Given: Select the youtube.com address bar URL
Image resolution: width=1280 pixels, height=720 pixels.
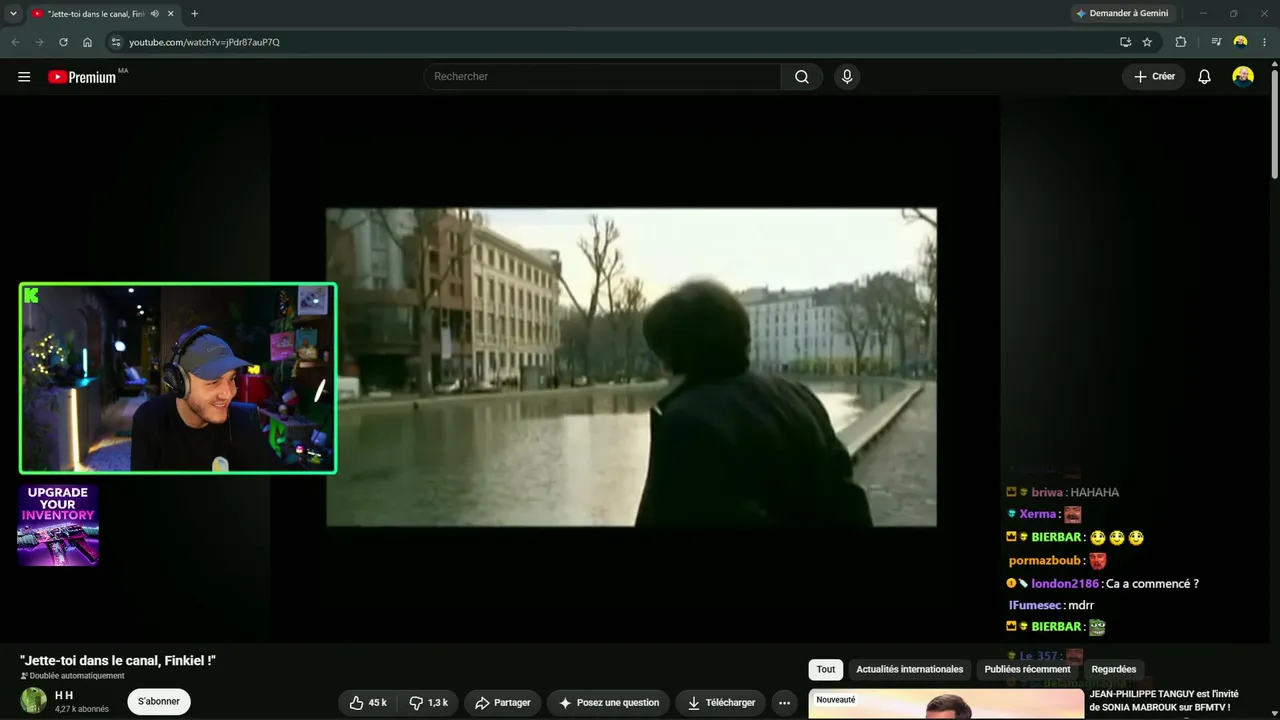Looking at the screenshot, I should coord(204,42).
